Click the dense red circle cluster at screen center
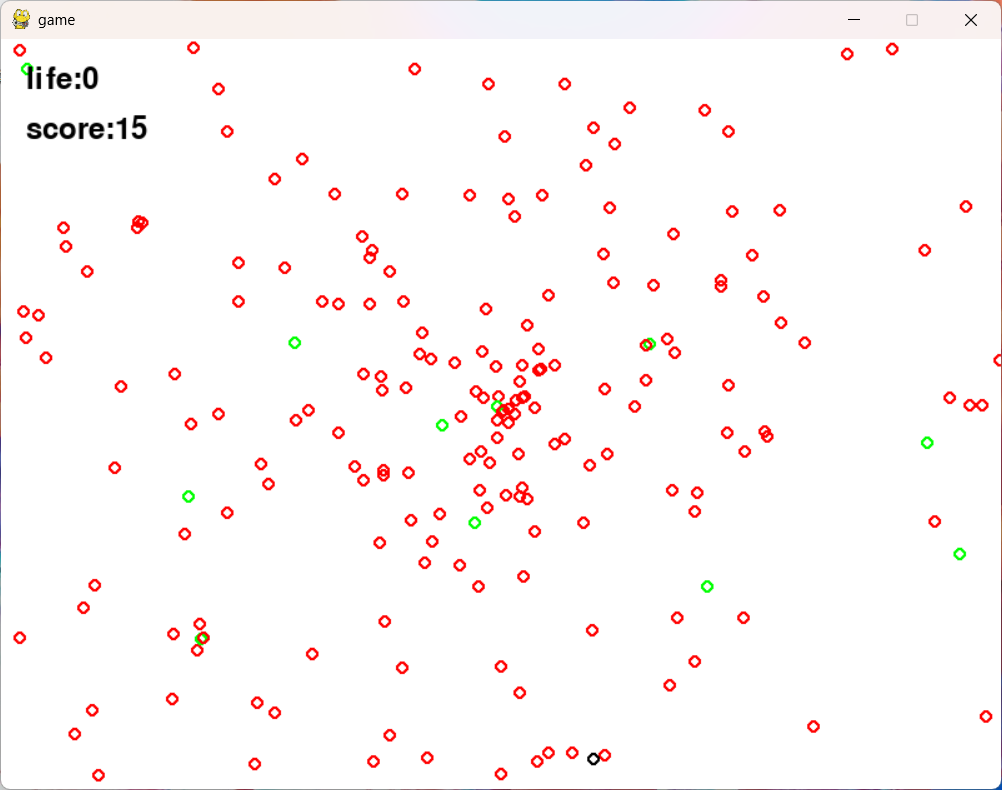 [508, 409]
